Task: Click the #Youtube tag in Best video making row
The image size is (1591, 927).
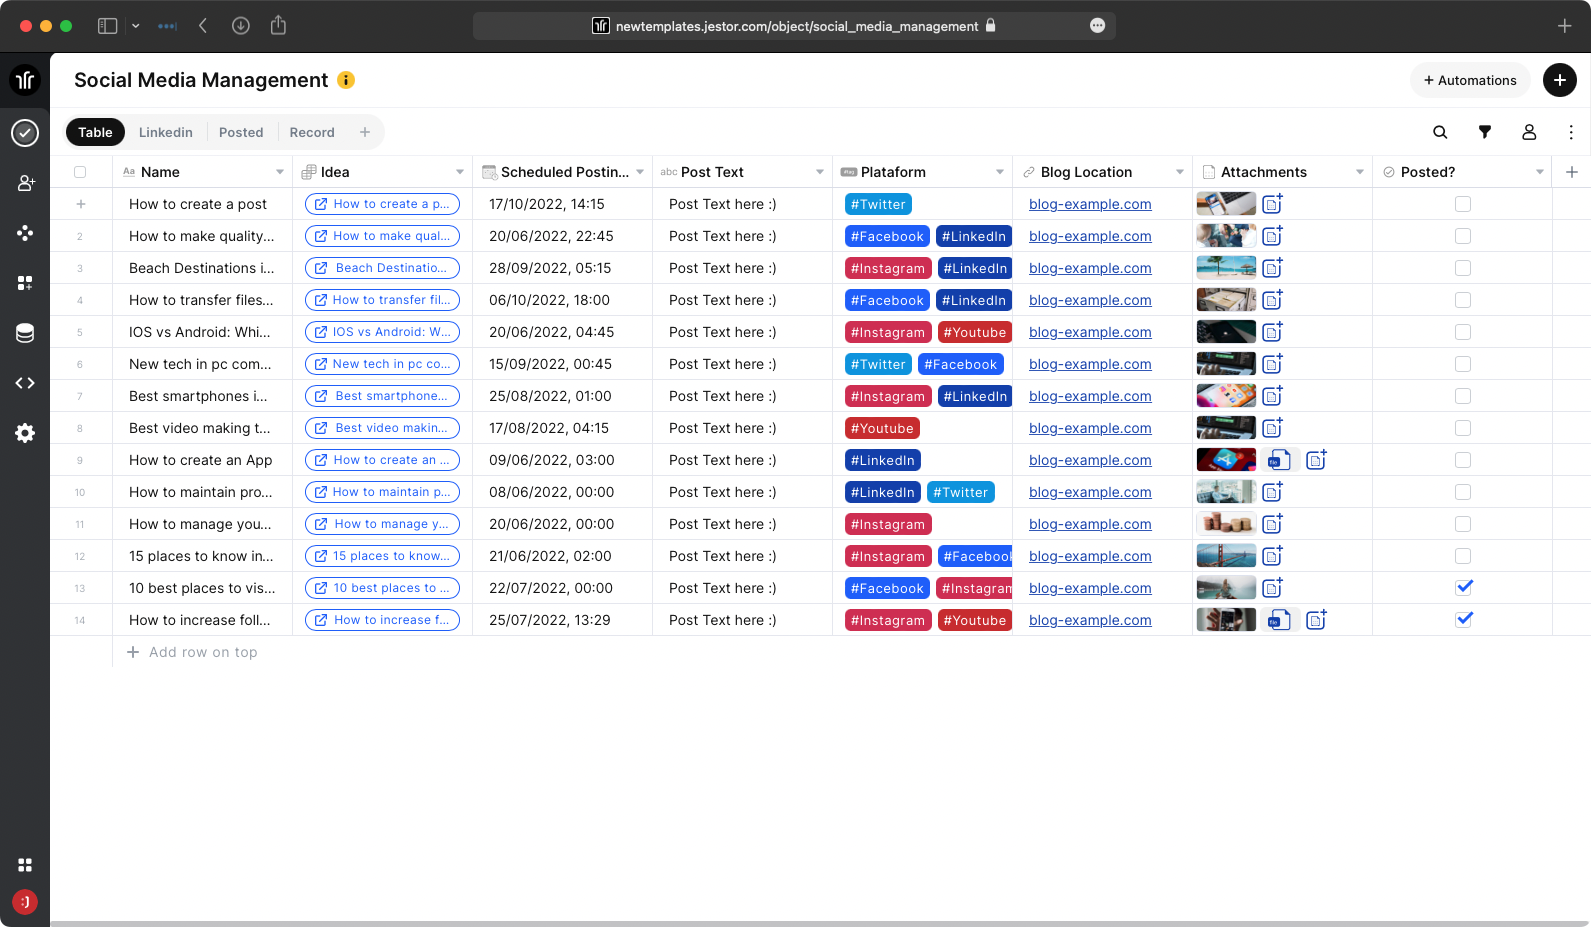Action: click(x=882, y=428)
